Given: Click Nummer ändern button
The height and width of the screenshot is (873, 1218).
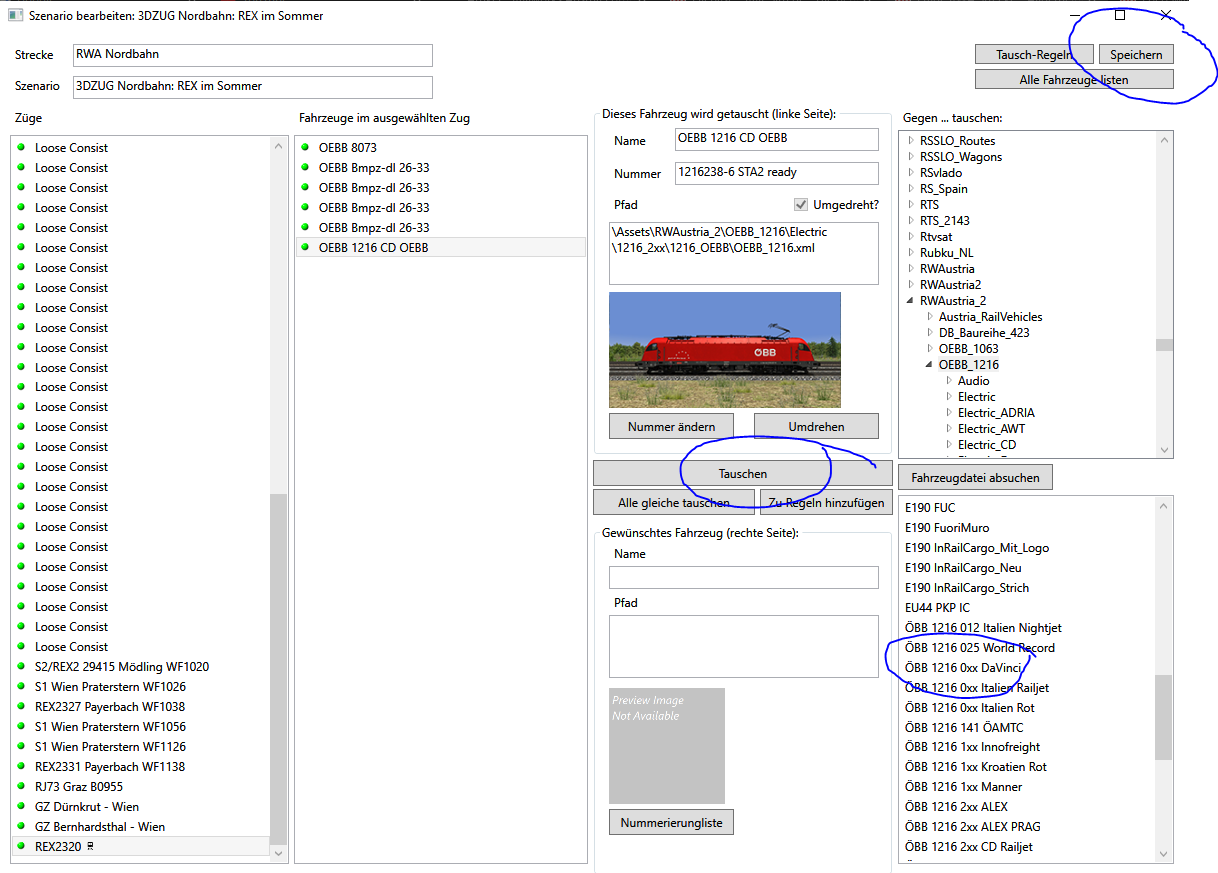Looking at the screenshot, I should [x=671, y=426].
